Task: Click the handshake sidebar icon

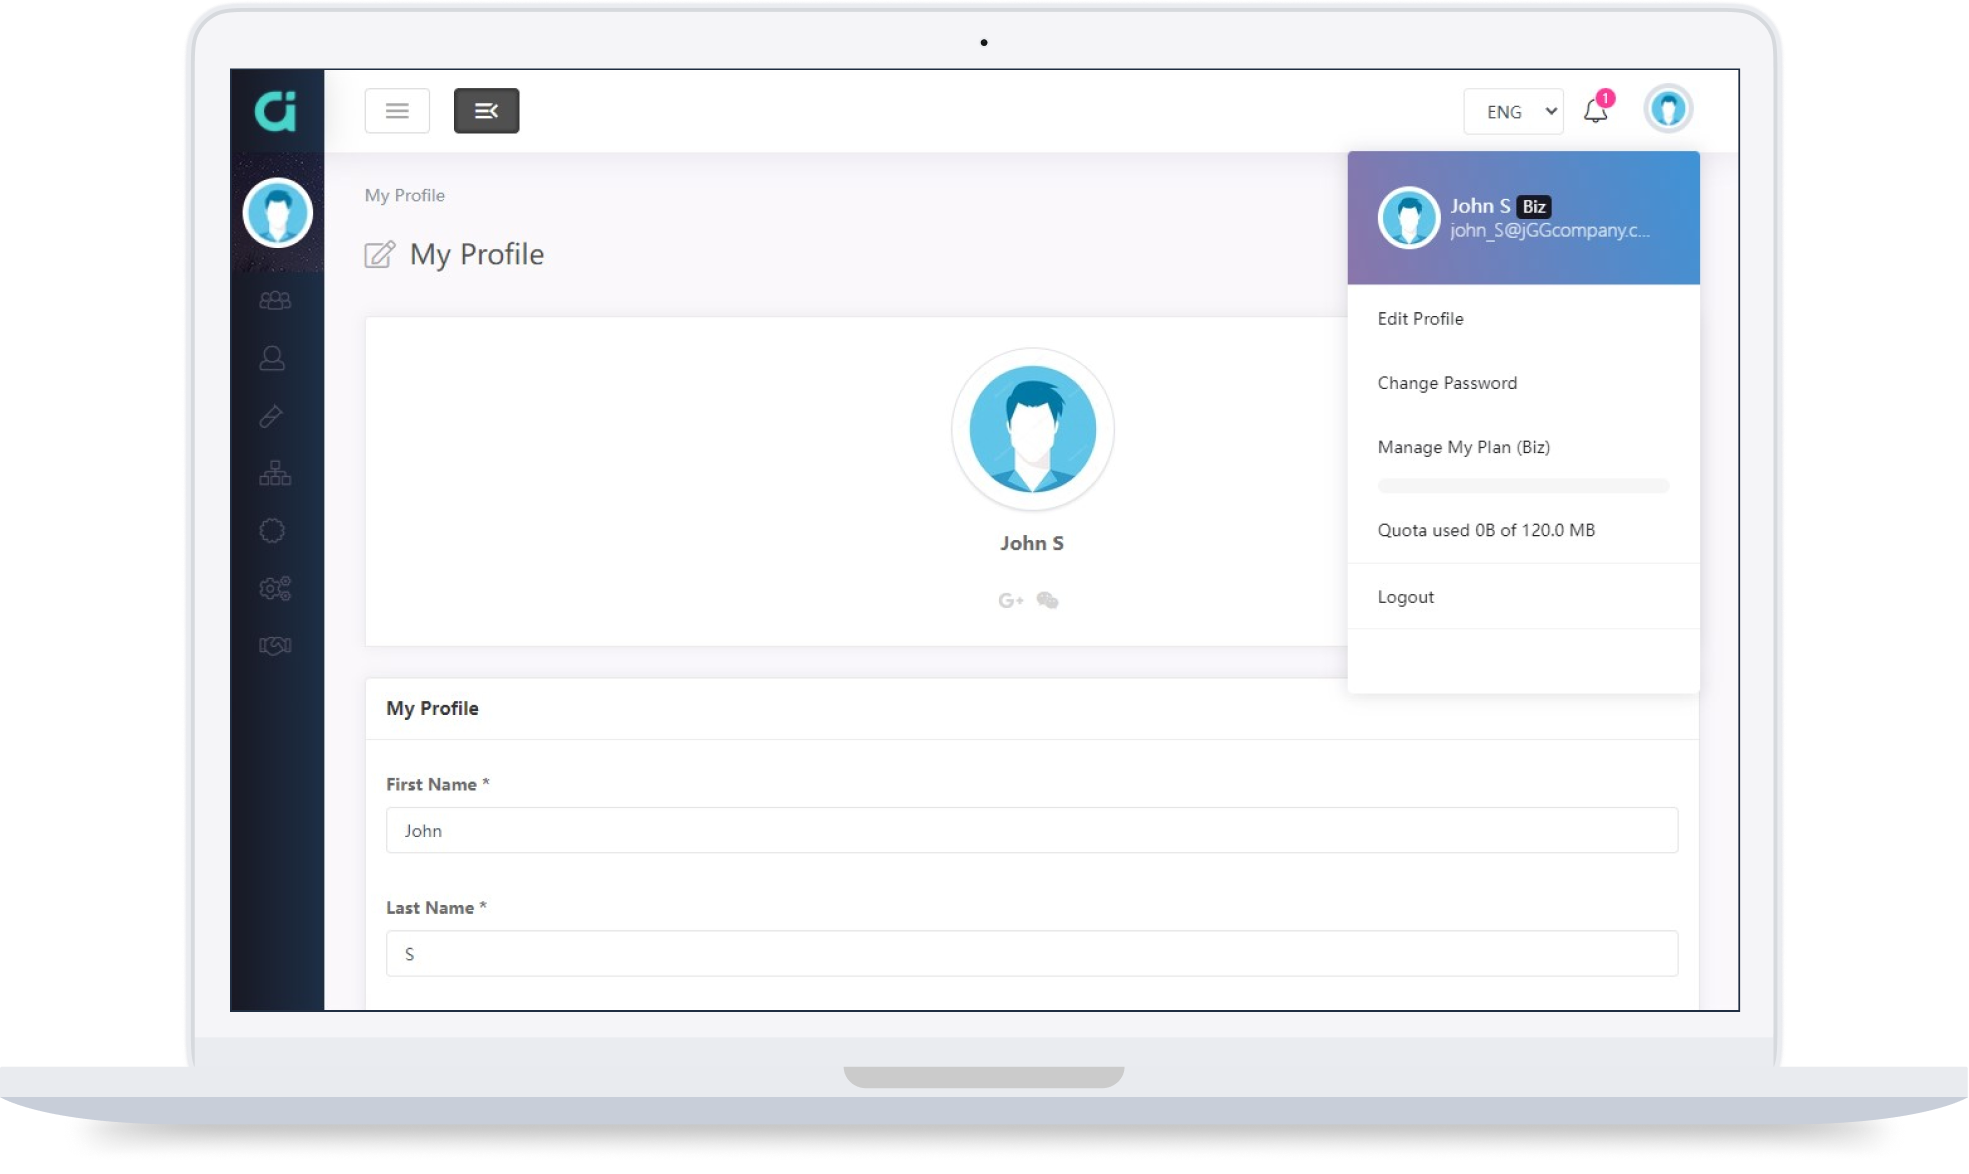Action: (x=275, y=646)
